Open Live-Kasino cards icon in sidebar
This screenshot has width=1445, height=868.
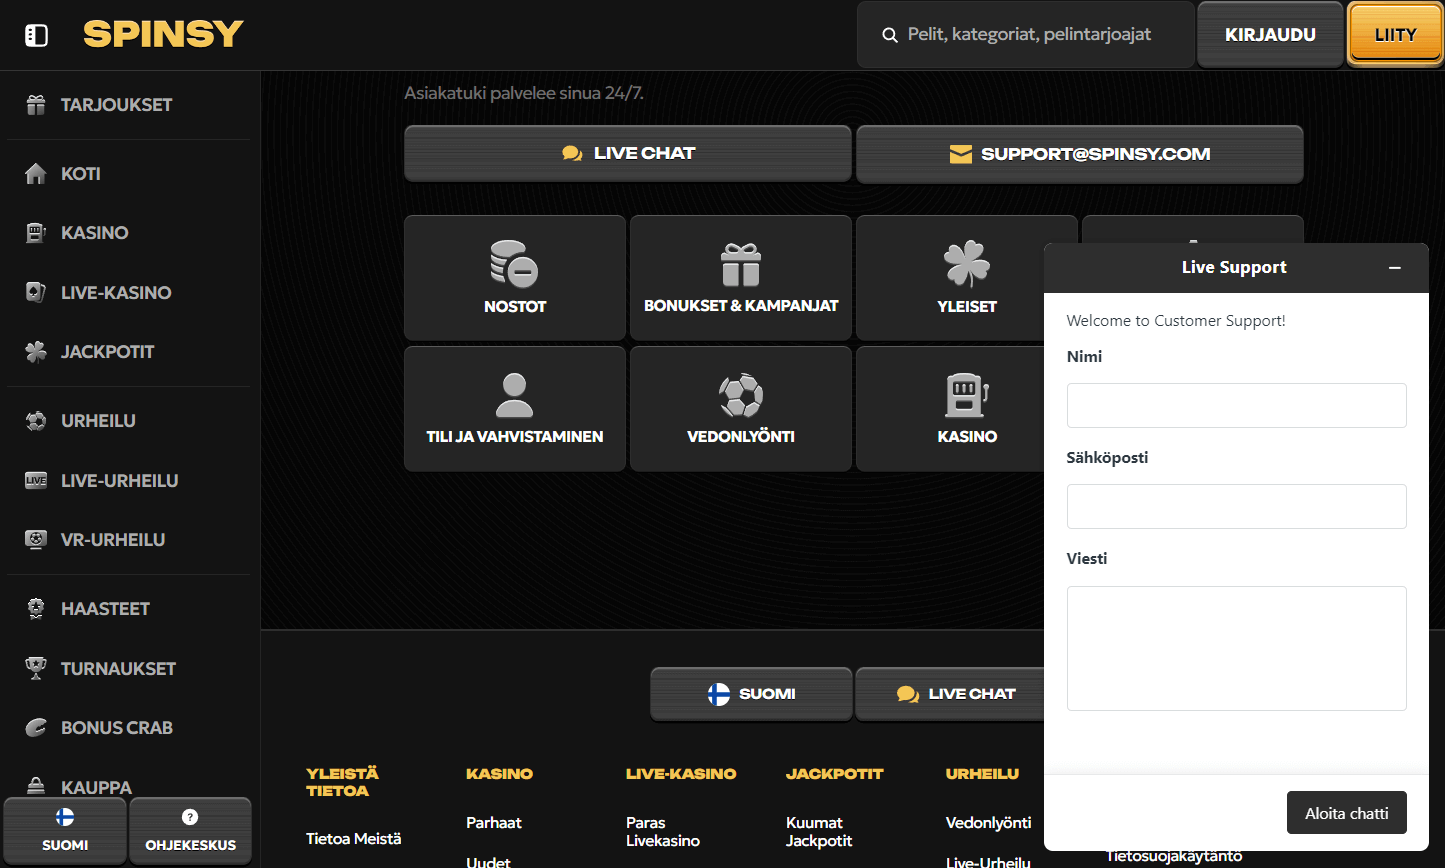coord(36,293)
